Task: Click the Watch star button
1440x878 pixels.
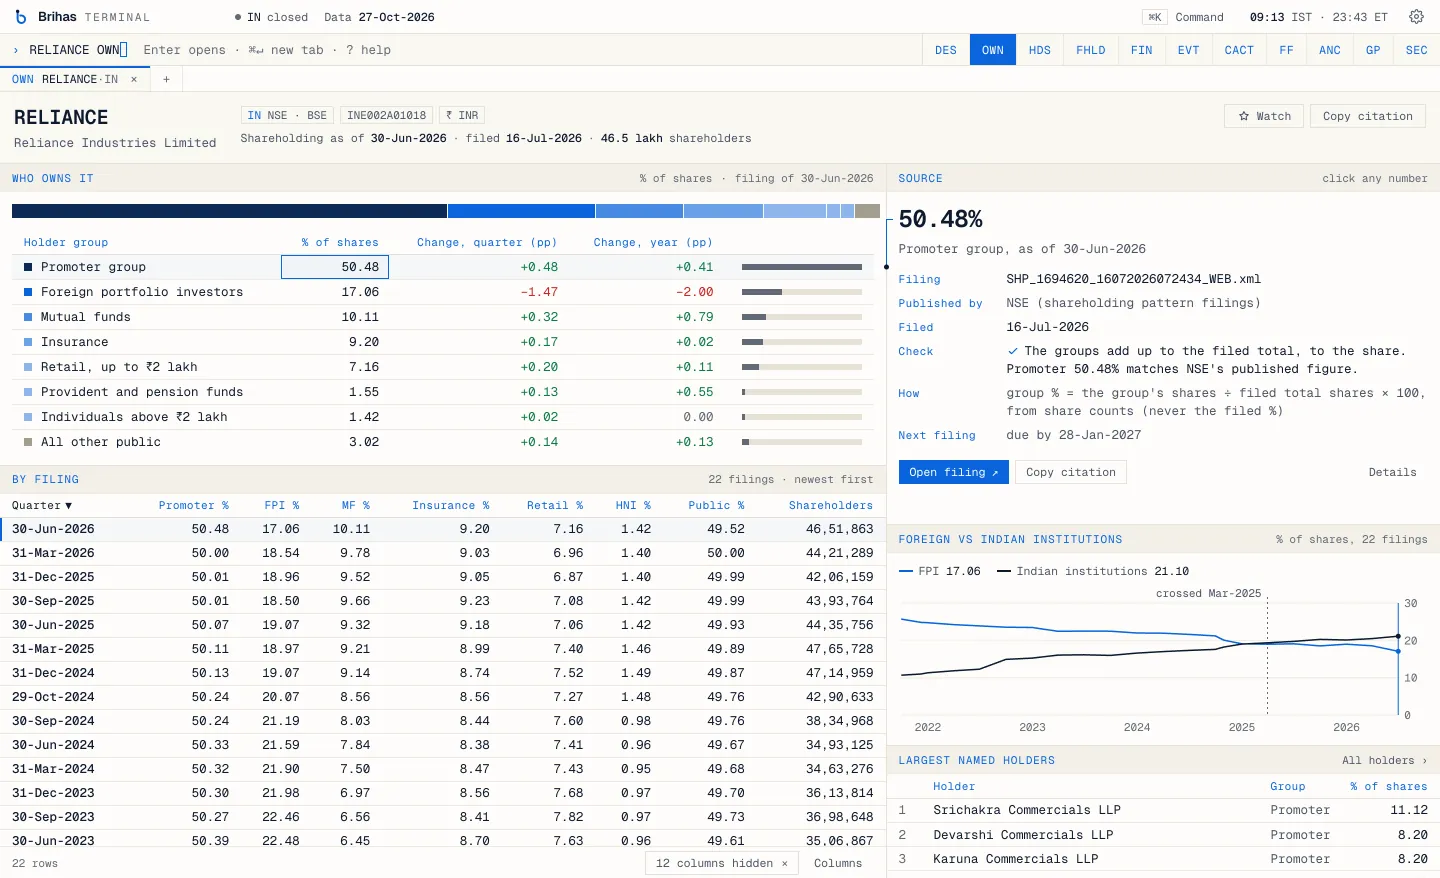Action: (1264, 116)
